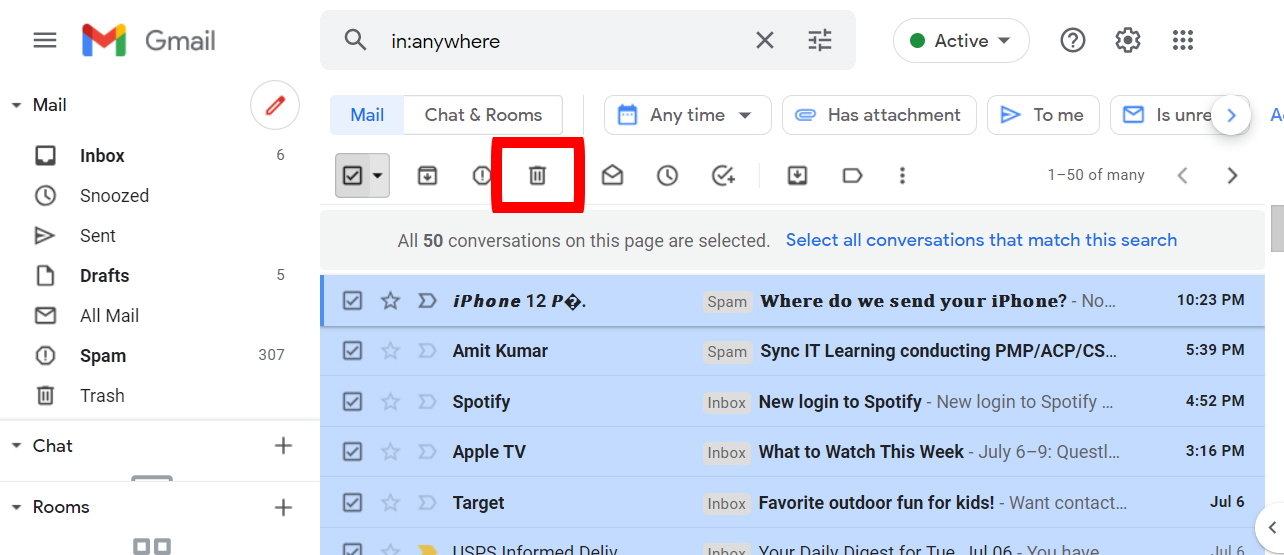1284x555 pixels.
Task: Open the main menu hamburger icon
Action: pos(45,40)
